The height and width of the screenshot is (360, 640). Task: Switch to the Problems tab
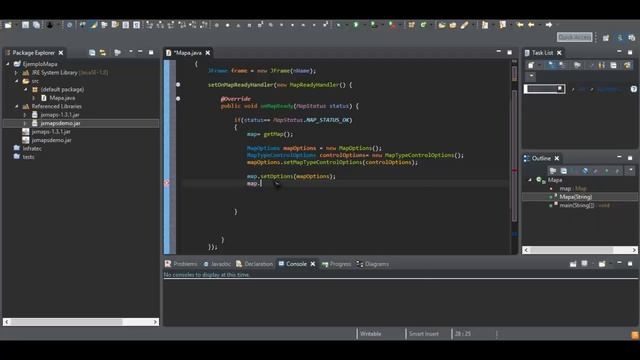181,264
